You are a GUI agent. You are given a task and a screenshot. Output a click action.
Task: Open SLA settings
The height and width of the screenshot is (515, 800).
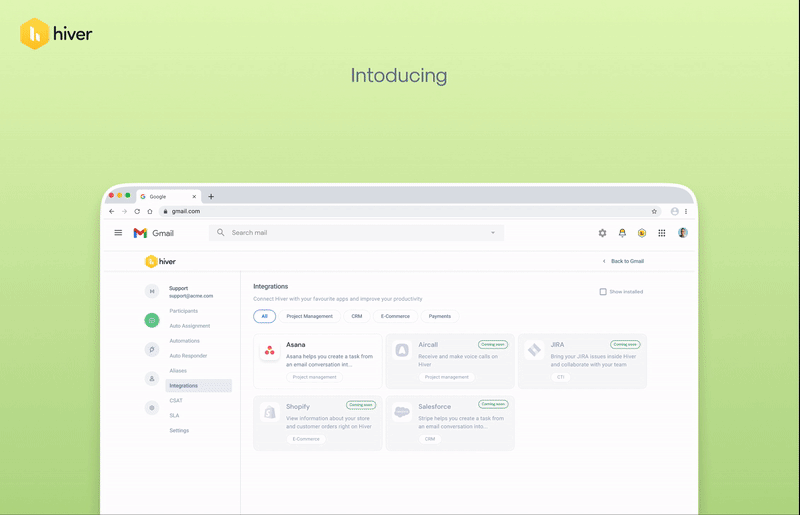pyautogui.click(x=174, y=415)
